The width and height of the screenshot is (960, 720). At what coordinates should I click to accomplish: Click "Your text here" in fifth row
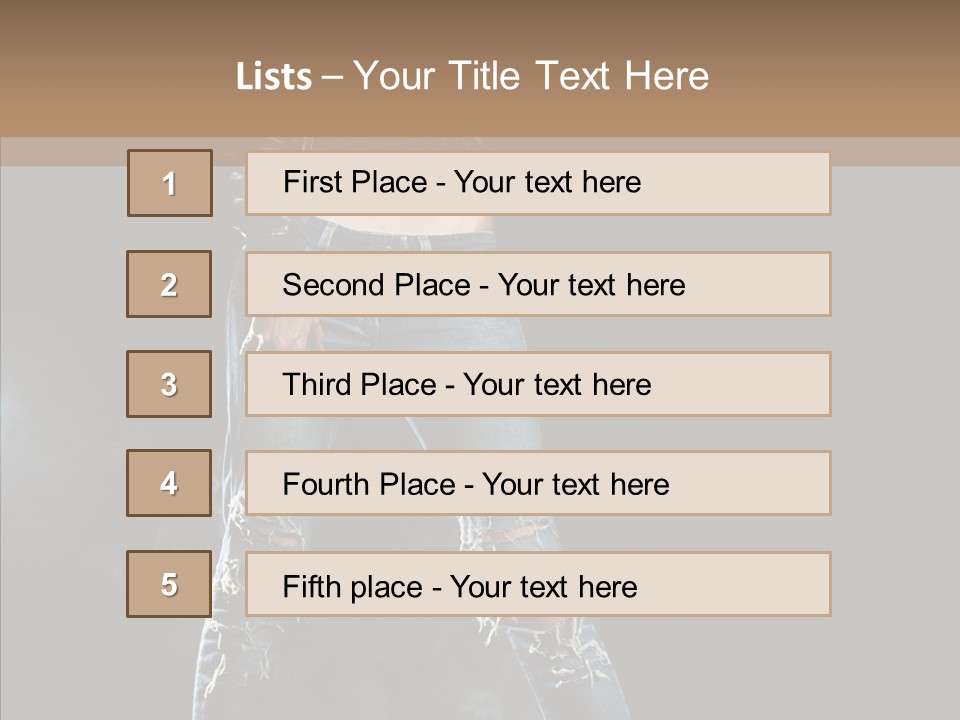(543, 586)
